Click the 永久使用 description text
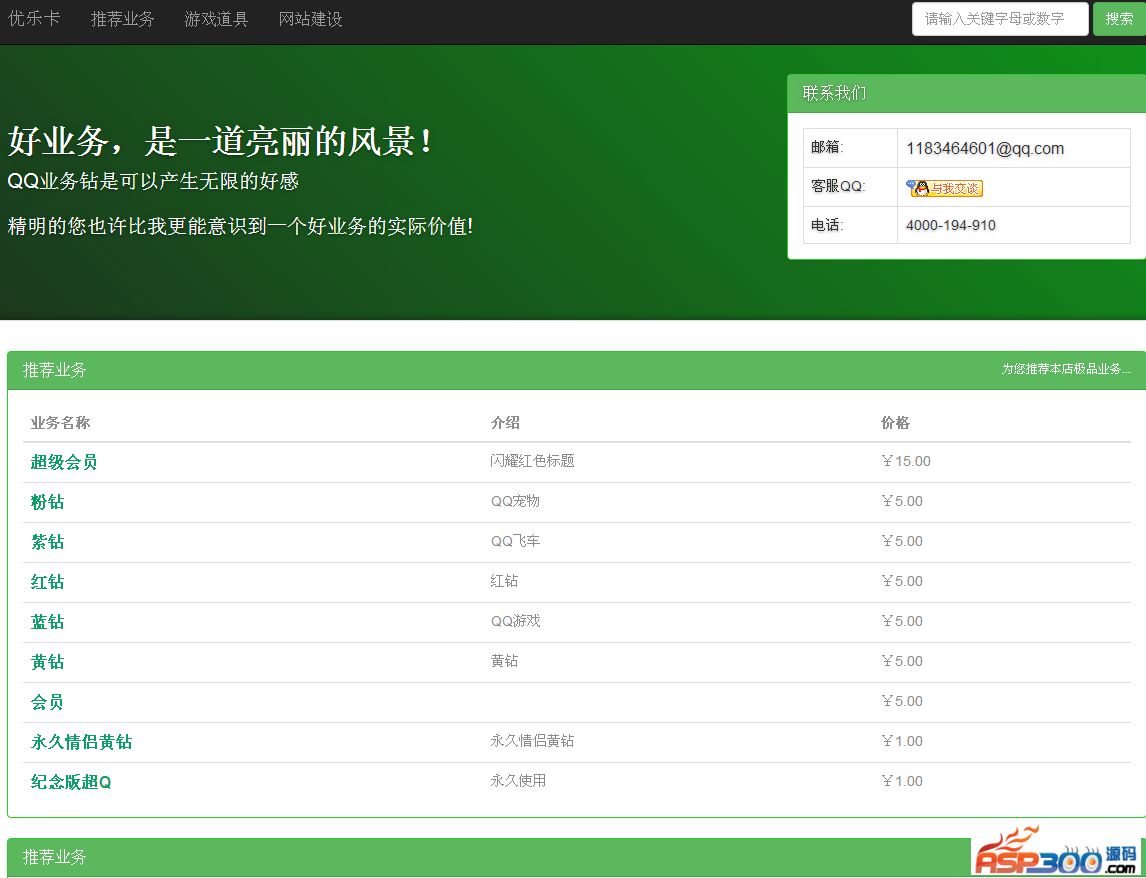Screen dimensions: 1146x878 click(518, 781)
